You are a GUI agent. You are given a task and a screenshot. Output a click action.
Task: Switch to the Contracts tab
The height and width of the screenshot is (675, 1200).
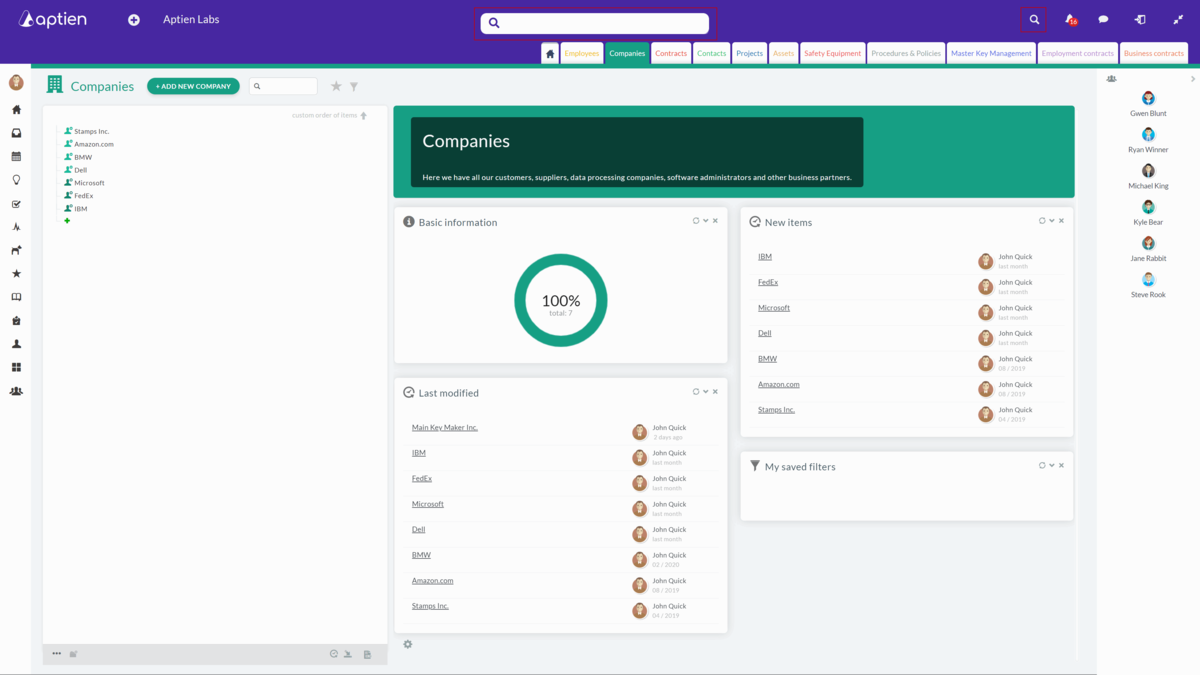coord(671,54)
